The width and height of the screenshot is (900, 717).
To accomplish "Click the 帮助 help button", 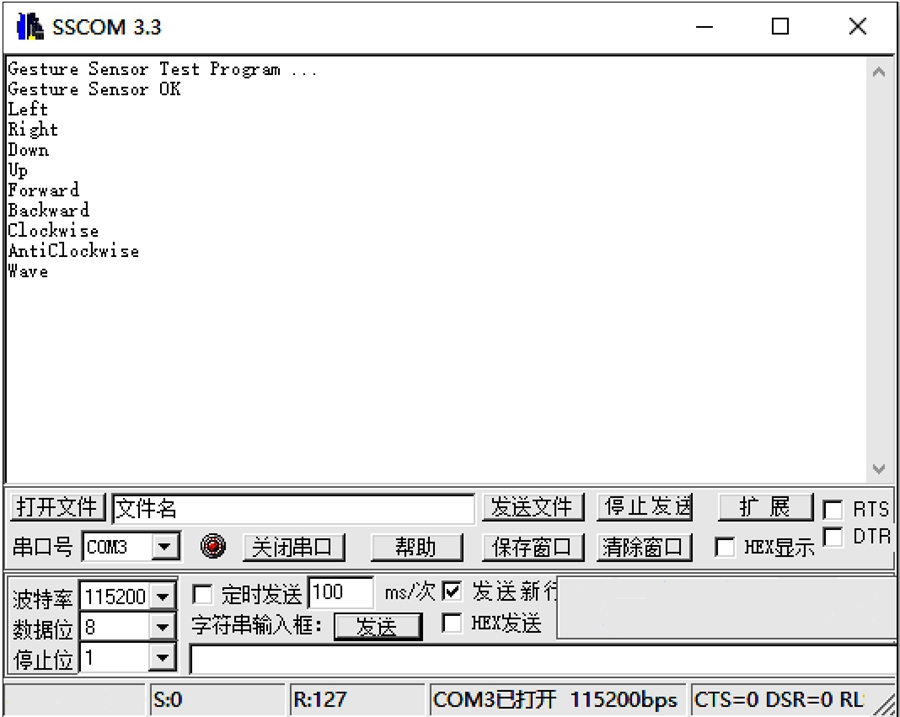I will (x=416, y=547).
